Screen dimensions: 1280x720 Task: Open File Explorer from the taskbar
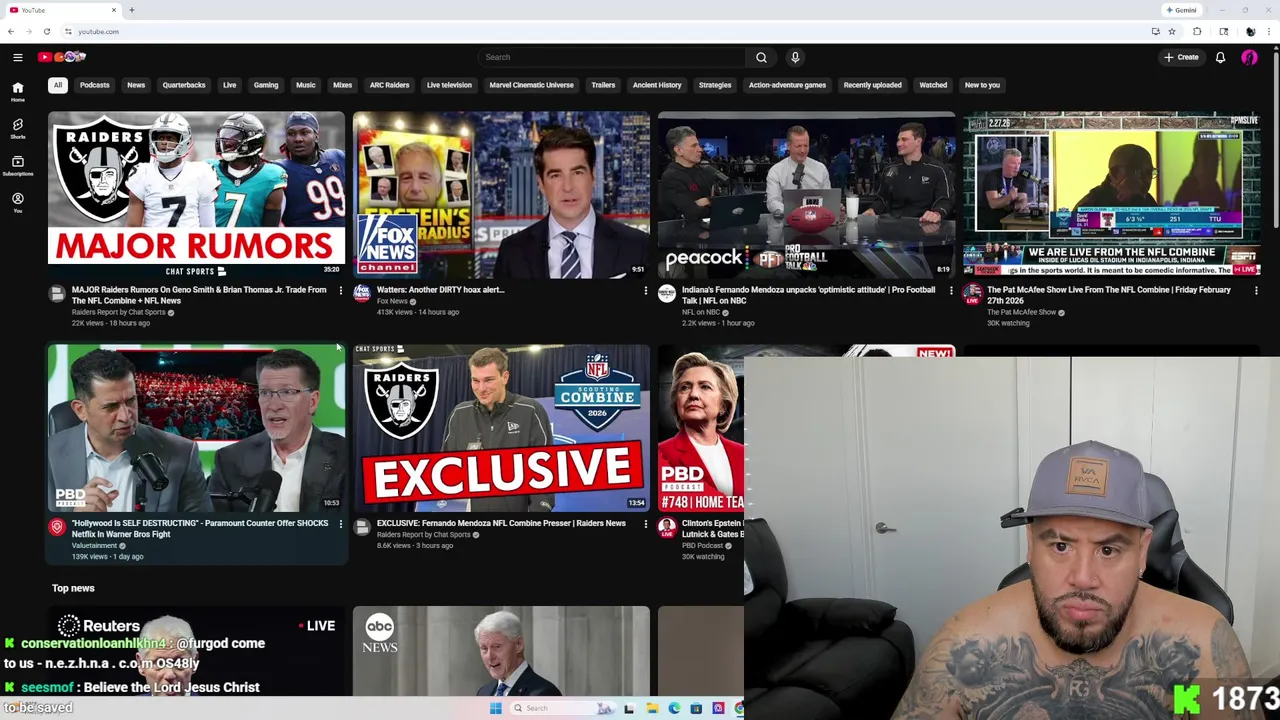click(x=652, y=708)
